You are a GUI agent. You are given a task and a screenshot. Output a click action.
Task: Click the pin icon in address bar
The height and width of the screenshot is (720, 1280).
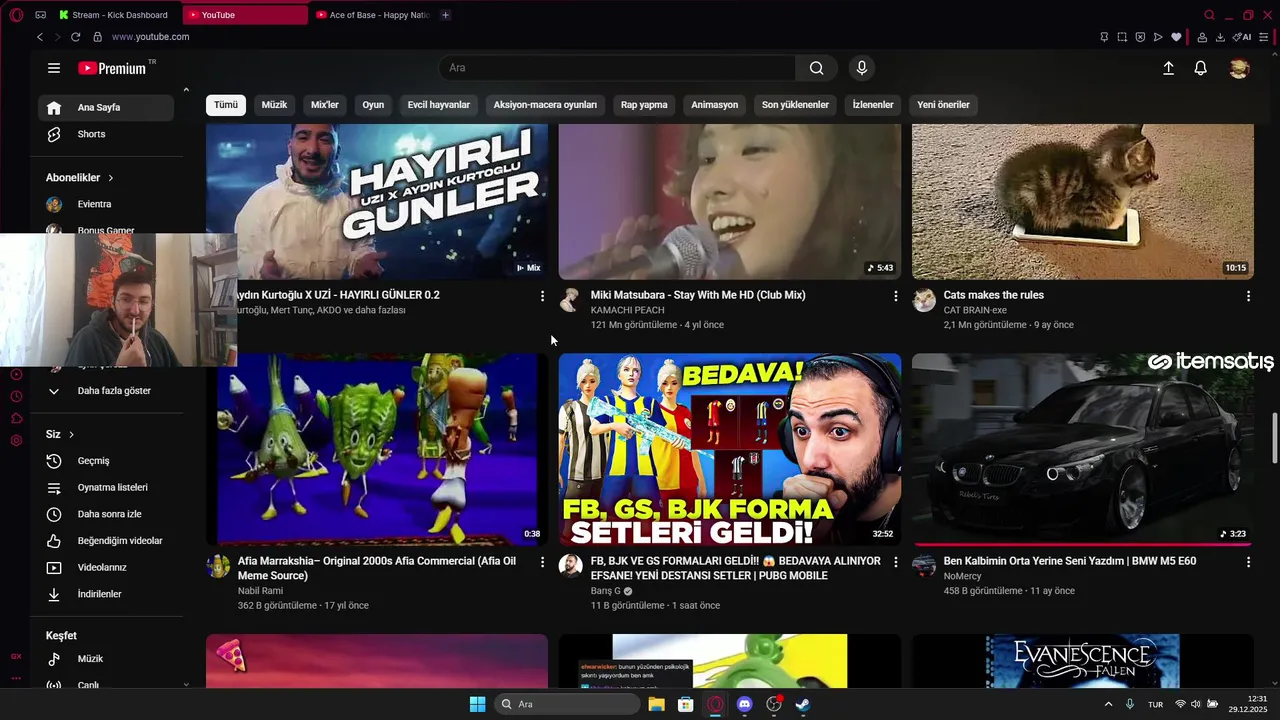point(1104,37)
